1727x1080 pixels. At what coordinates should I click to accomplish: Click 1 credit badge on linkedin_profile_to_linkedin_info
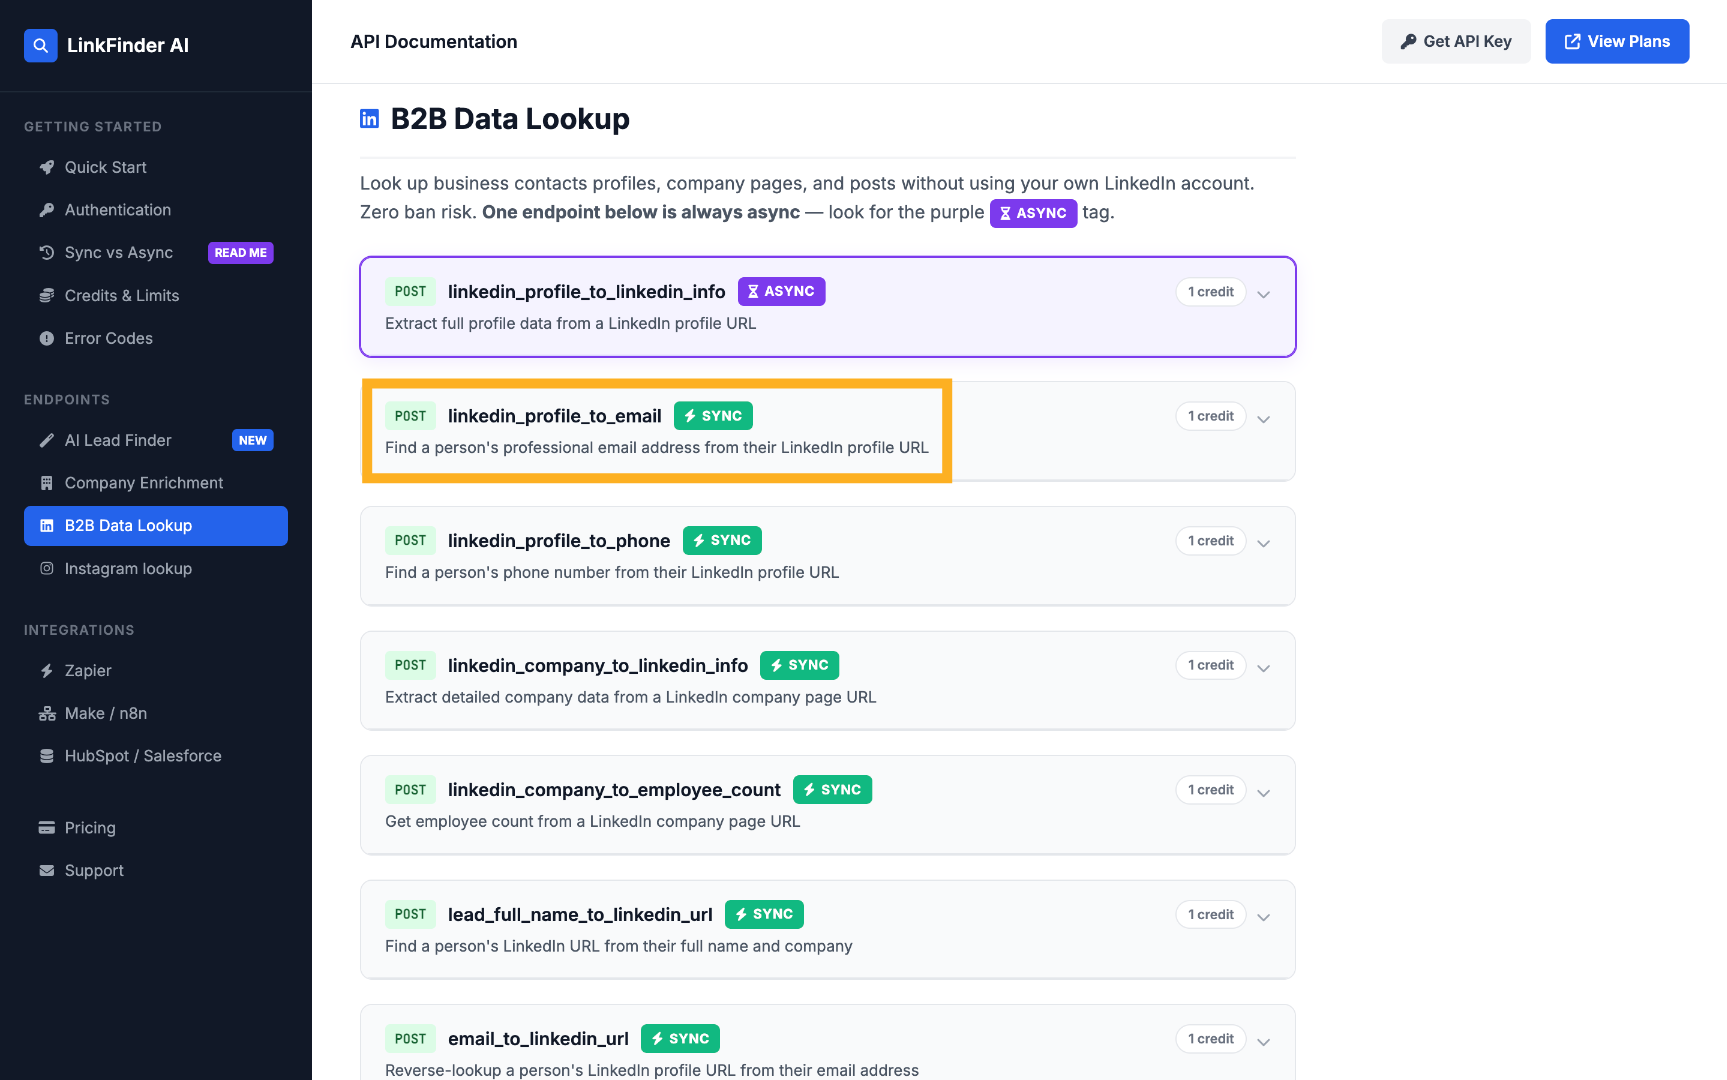click(1211, 292)
